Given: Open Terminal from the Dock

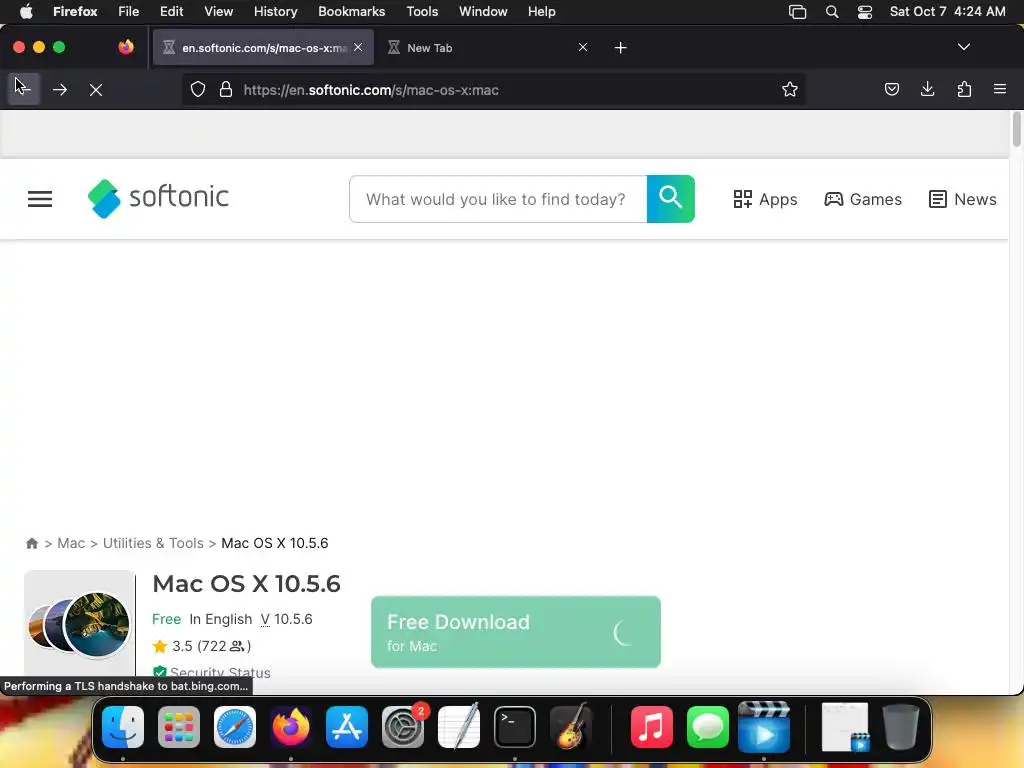Looking at the screenshot, I should coord(515,727).
